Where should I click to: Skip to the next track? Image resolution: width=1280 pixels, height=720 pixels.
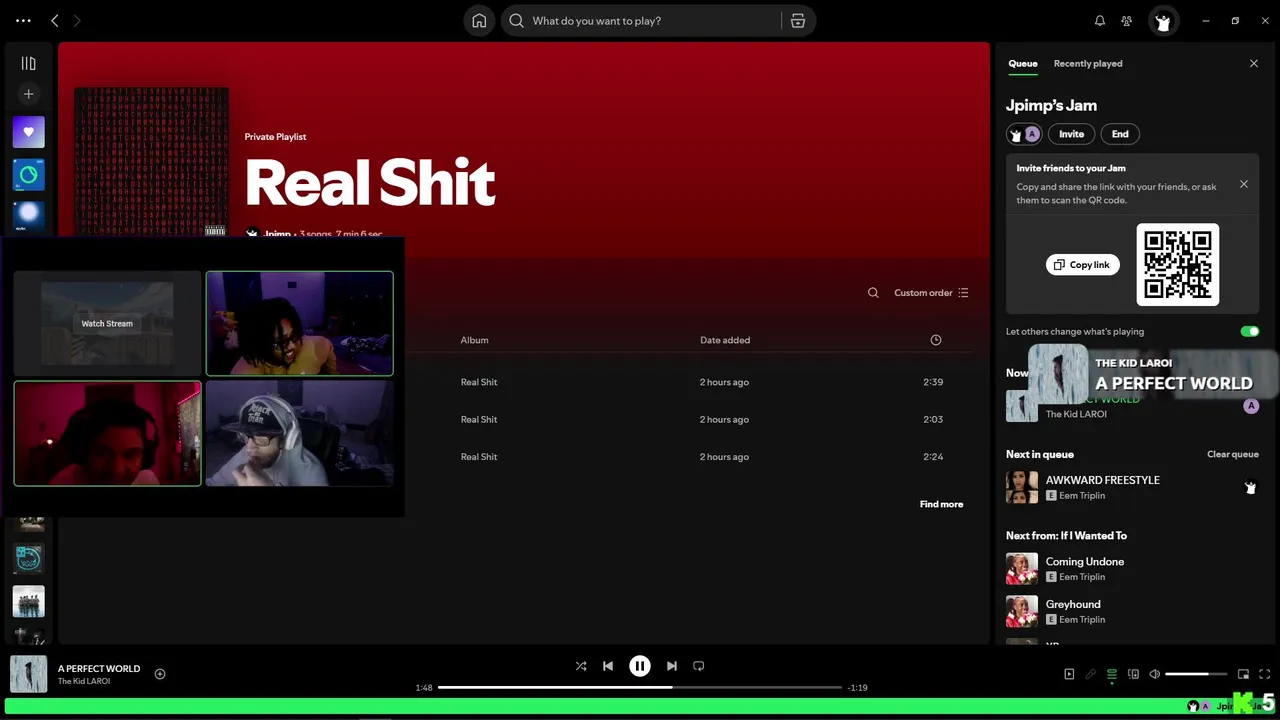pyautogui.click(x=672, y=666)
